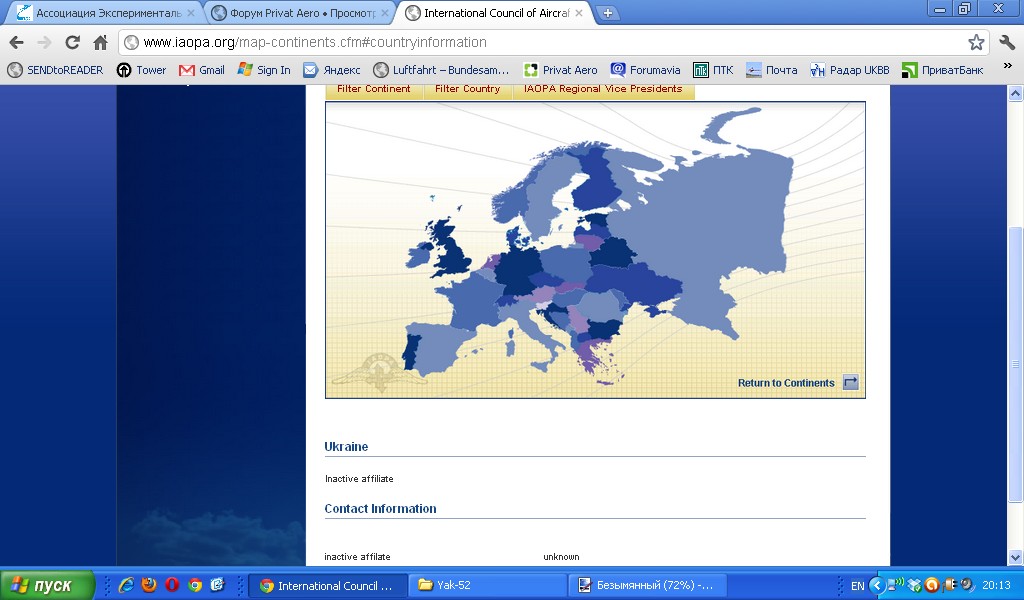Click the Return to Continents arrow icon
This screenshot has width=1024, height=600.
pos(850,383)
